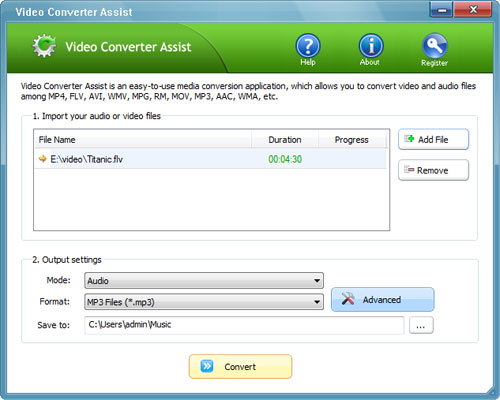Click the File Name column header

143,140
